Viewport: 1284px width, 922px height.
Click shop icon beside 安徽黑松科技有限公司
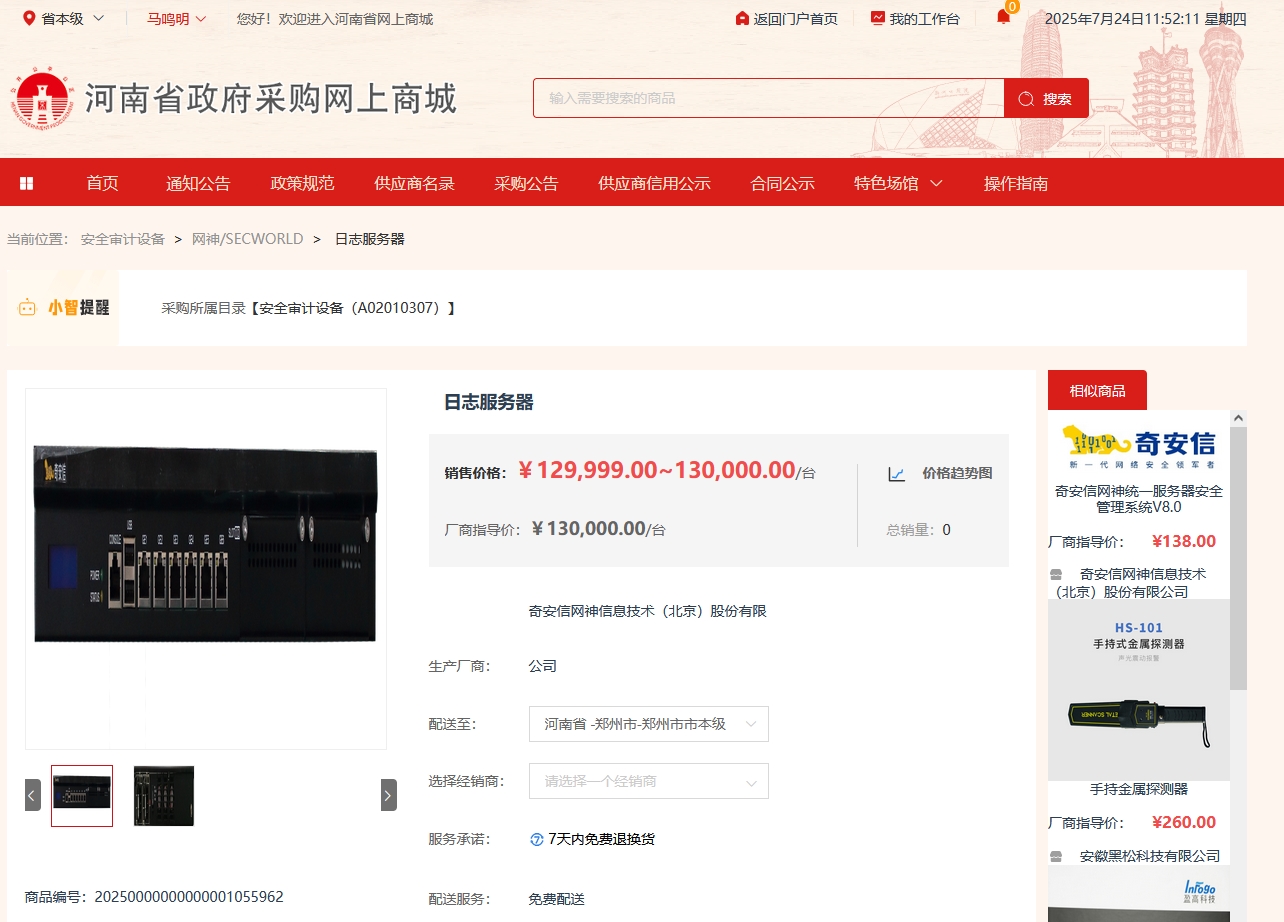click(1056, 856)
